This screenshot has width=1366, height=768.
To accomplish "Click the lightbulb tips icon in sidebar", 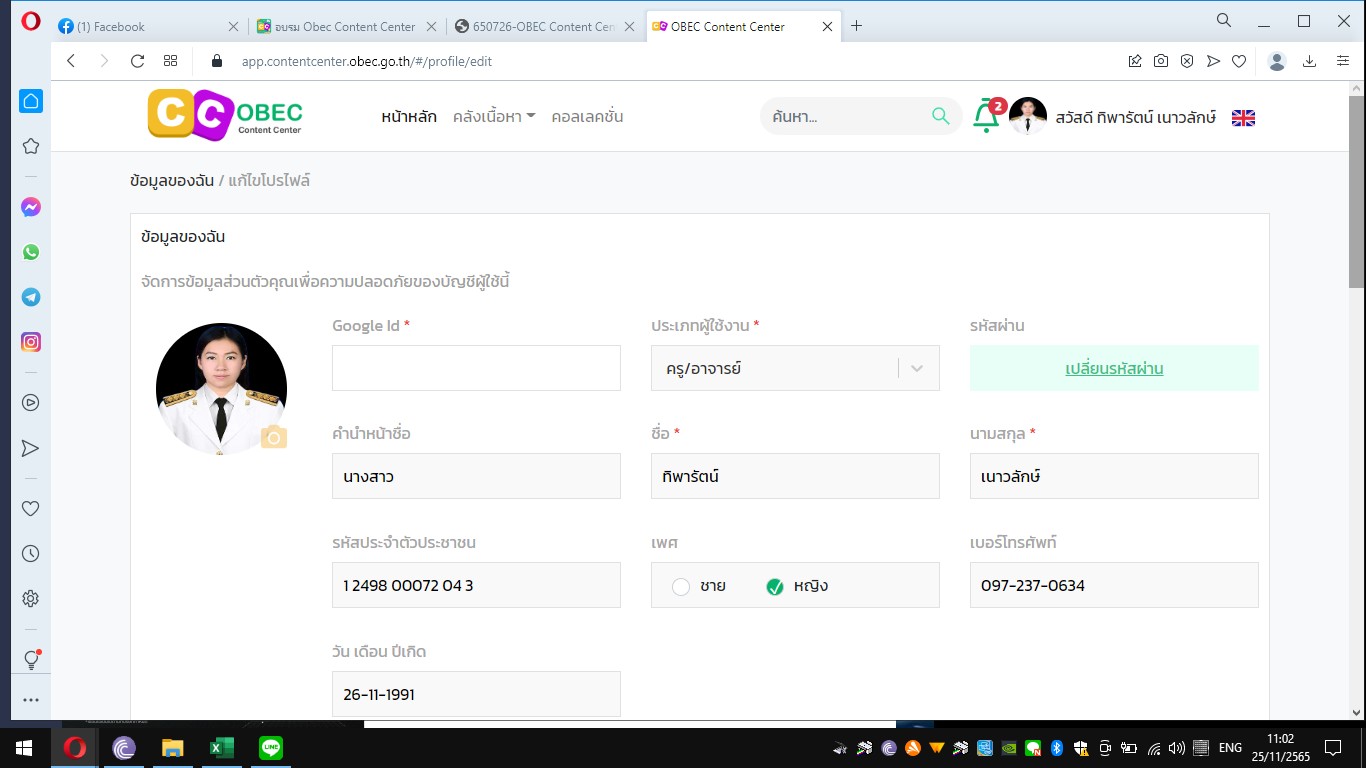I will pyautogui.click(x=31, y=660).
